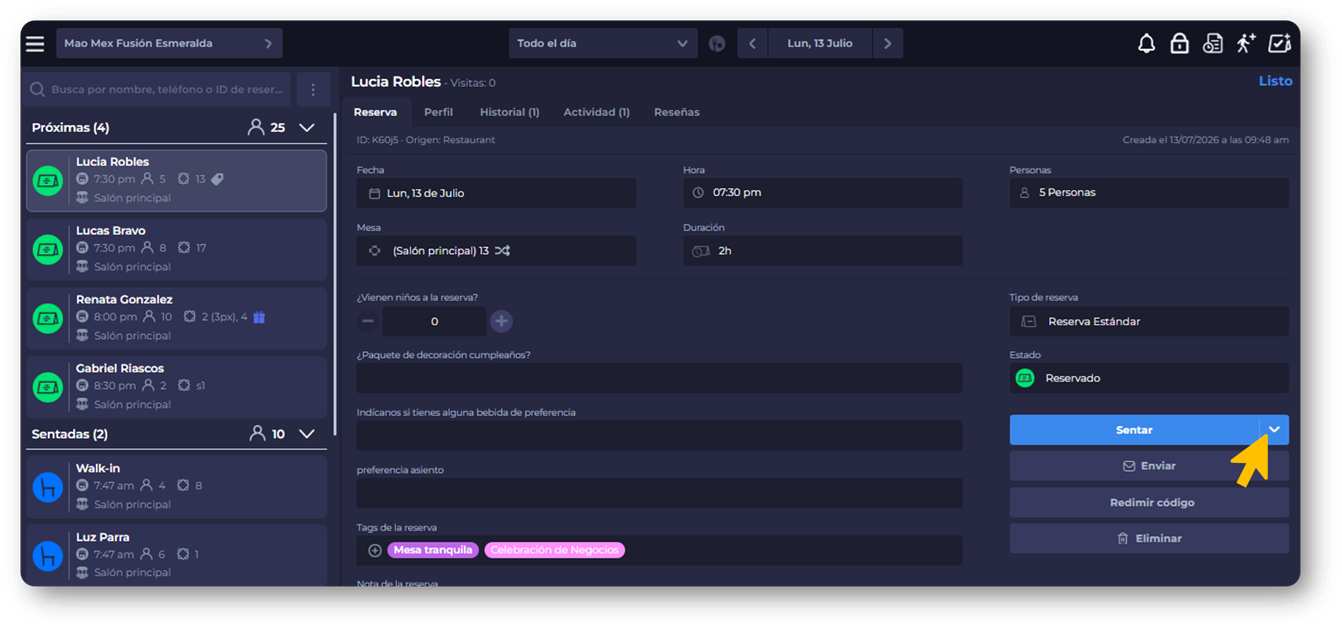Viewport: 1342px width, 628px height.
Task: Click Renata Gonzalez gift icon
Action: [x=259, y=317]
